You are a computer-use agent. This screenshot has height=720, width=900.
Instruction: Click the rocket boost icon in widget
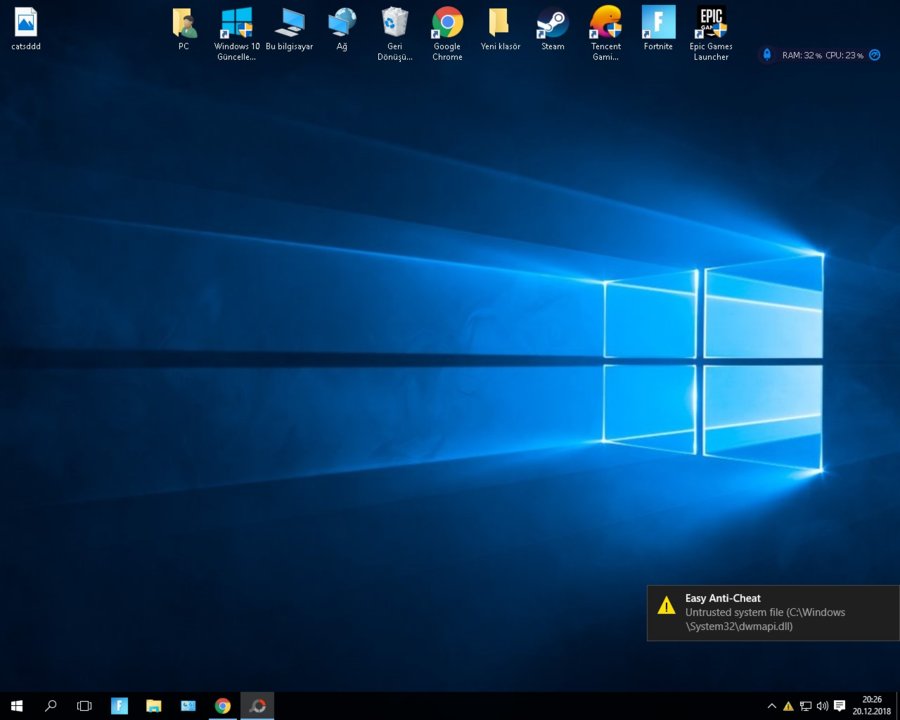click(x=767, y=55)
